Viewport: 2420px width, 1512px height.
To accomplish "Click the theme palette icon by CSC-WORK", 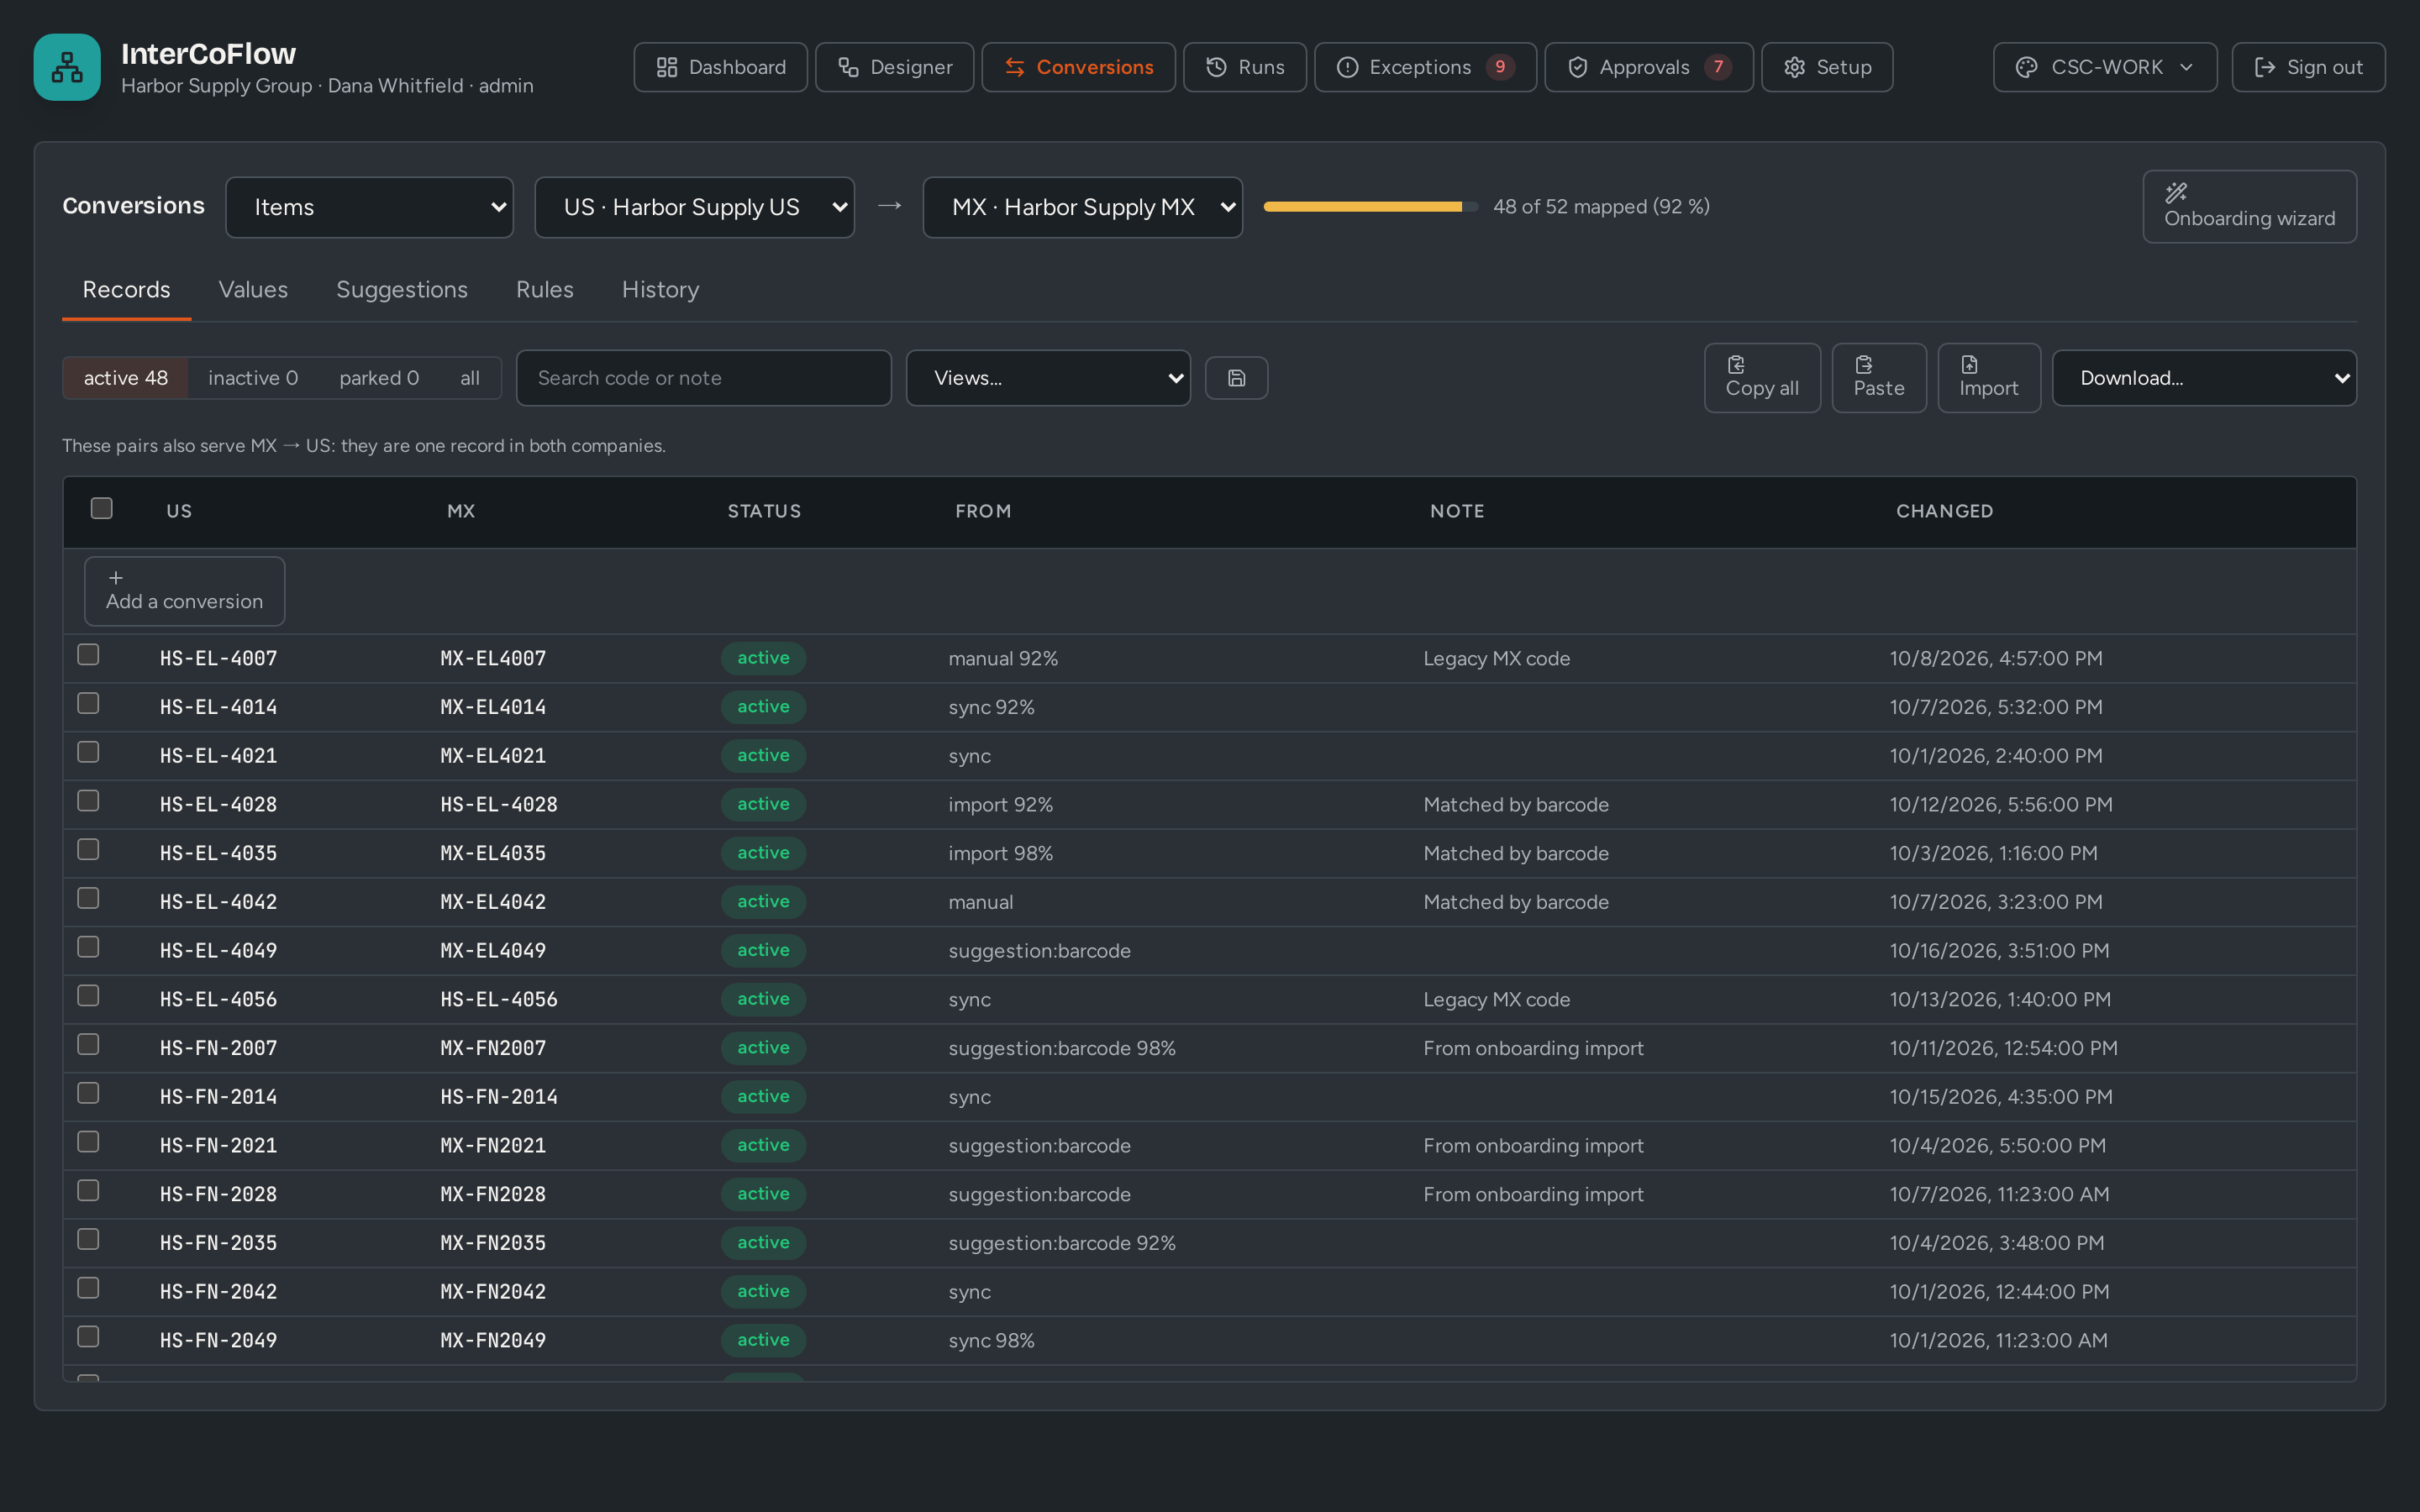I will point(2026,67).
